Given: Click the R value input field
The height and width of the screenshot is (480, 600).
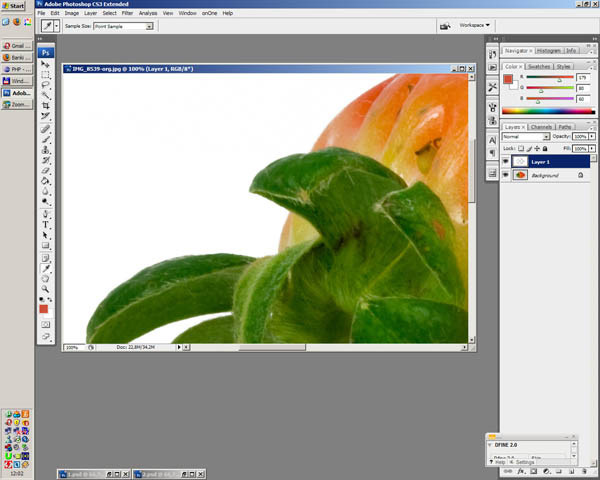Looking at the screenshot, I should click(x=581, y=77).
